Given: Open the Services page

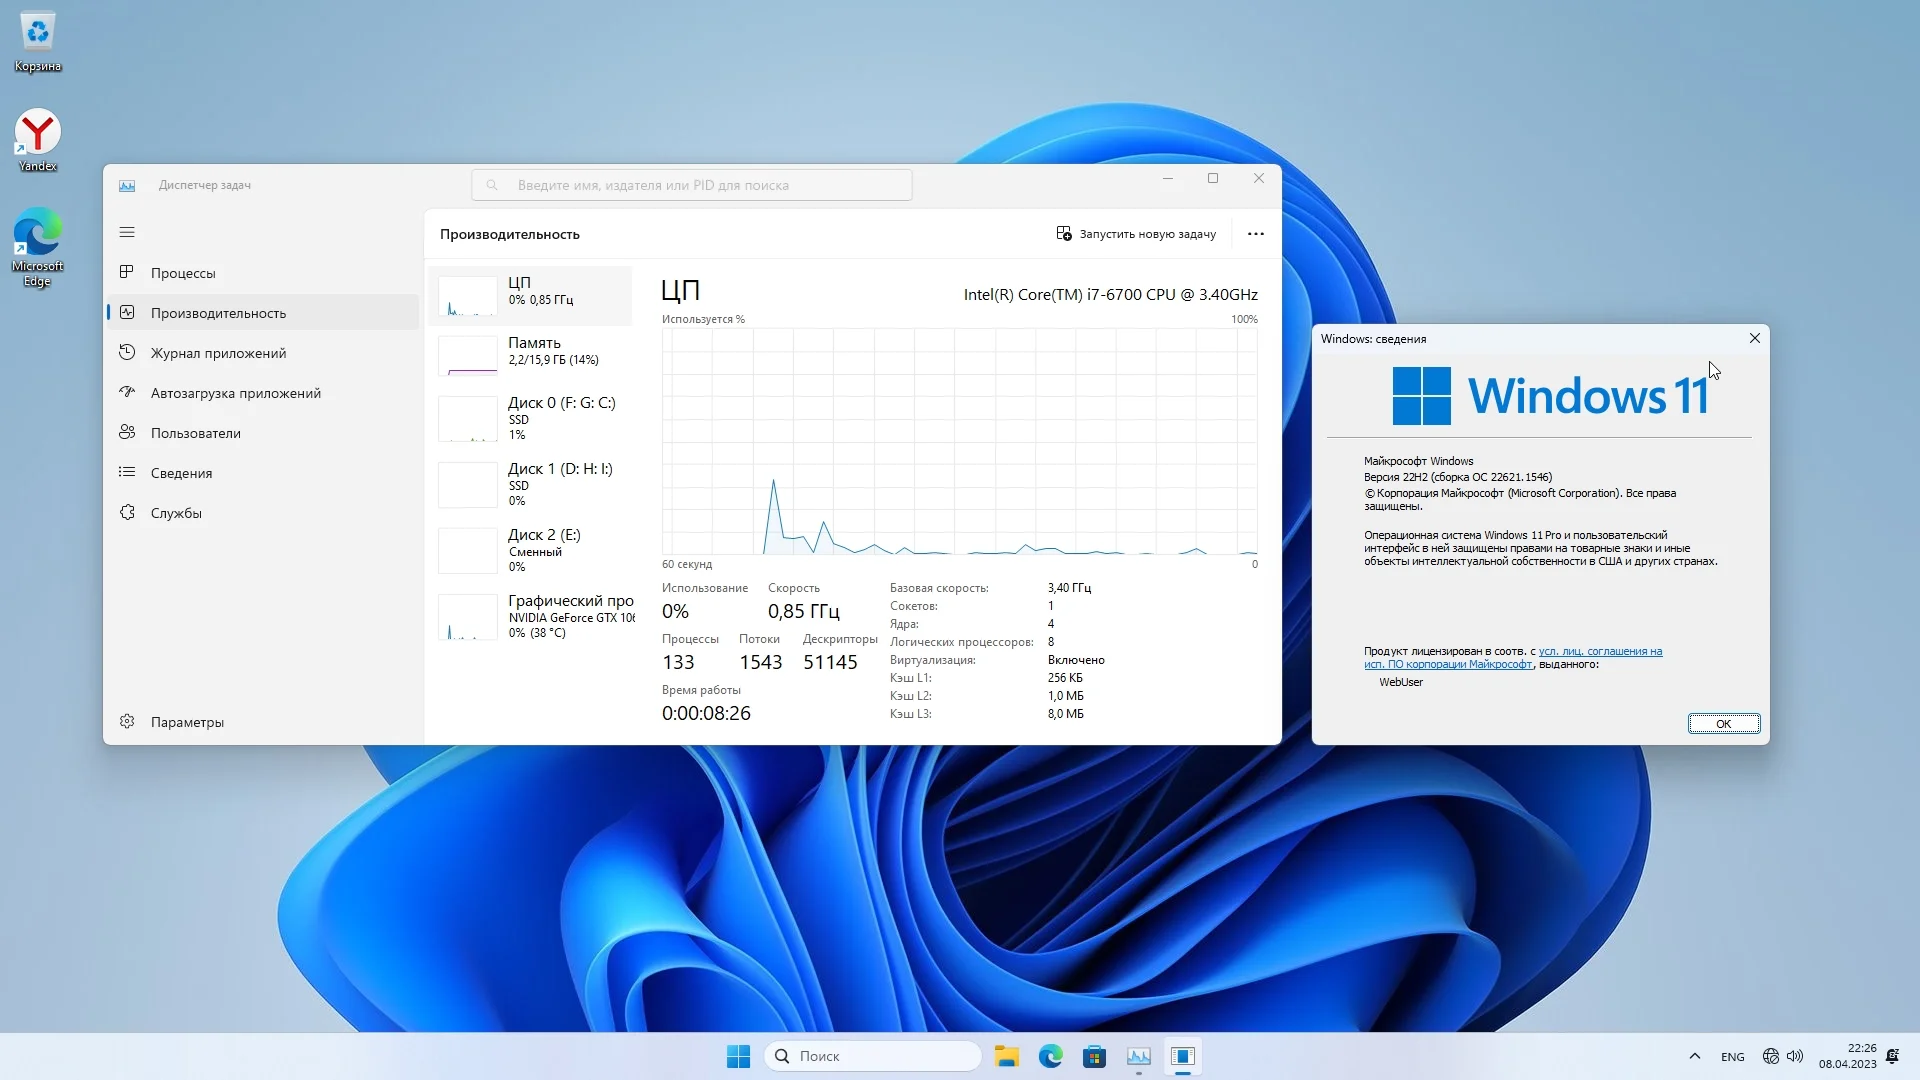Looking at the screenshot, I should point(176,513).
